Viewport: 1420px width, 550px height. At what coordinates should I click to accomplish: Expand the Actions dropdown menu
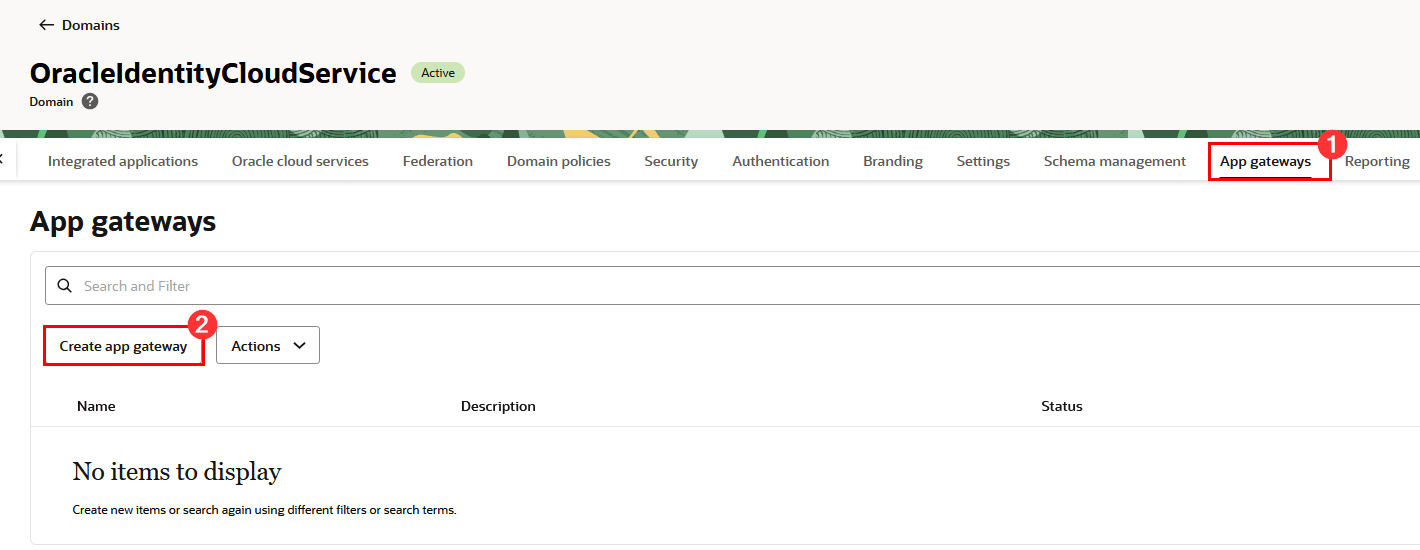pyautogui.click(x=268, y=346)
